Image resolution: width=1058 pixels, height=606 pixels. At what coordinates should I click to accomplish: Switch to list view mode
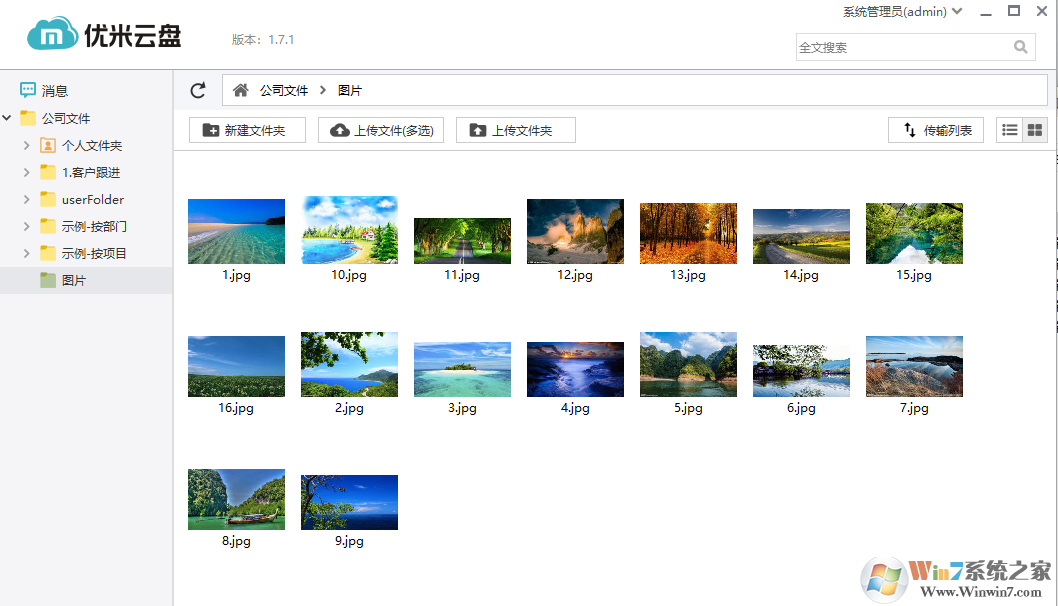pos(1011,129)
